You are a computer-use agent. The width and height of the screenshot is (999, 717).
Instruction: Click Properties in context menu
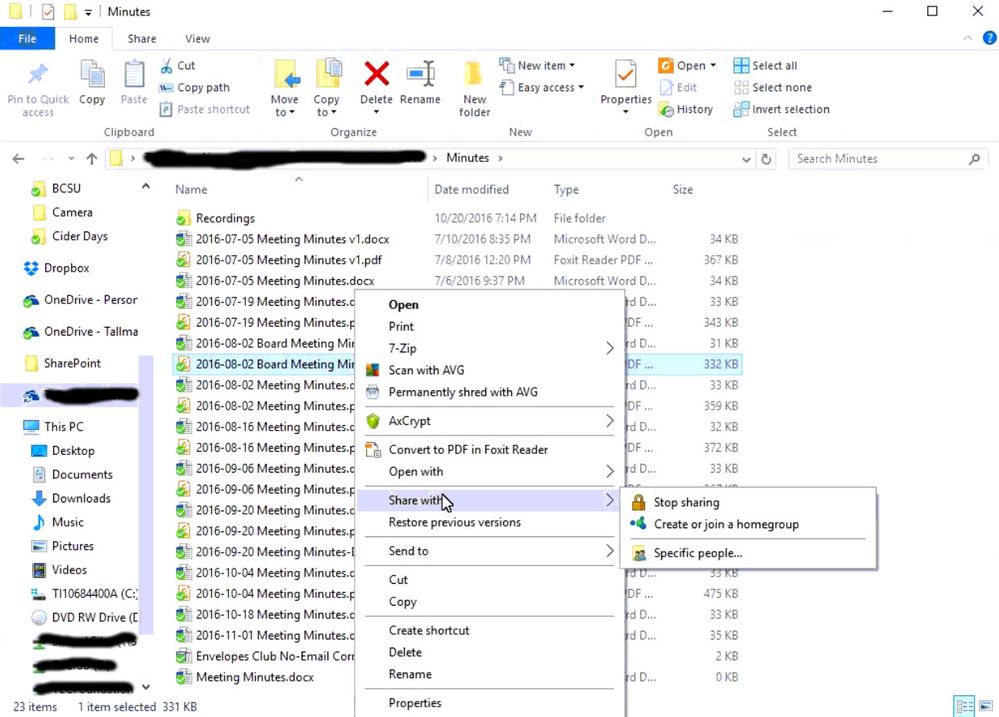click(x=415, y=702)
